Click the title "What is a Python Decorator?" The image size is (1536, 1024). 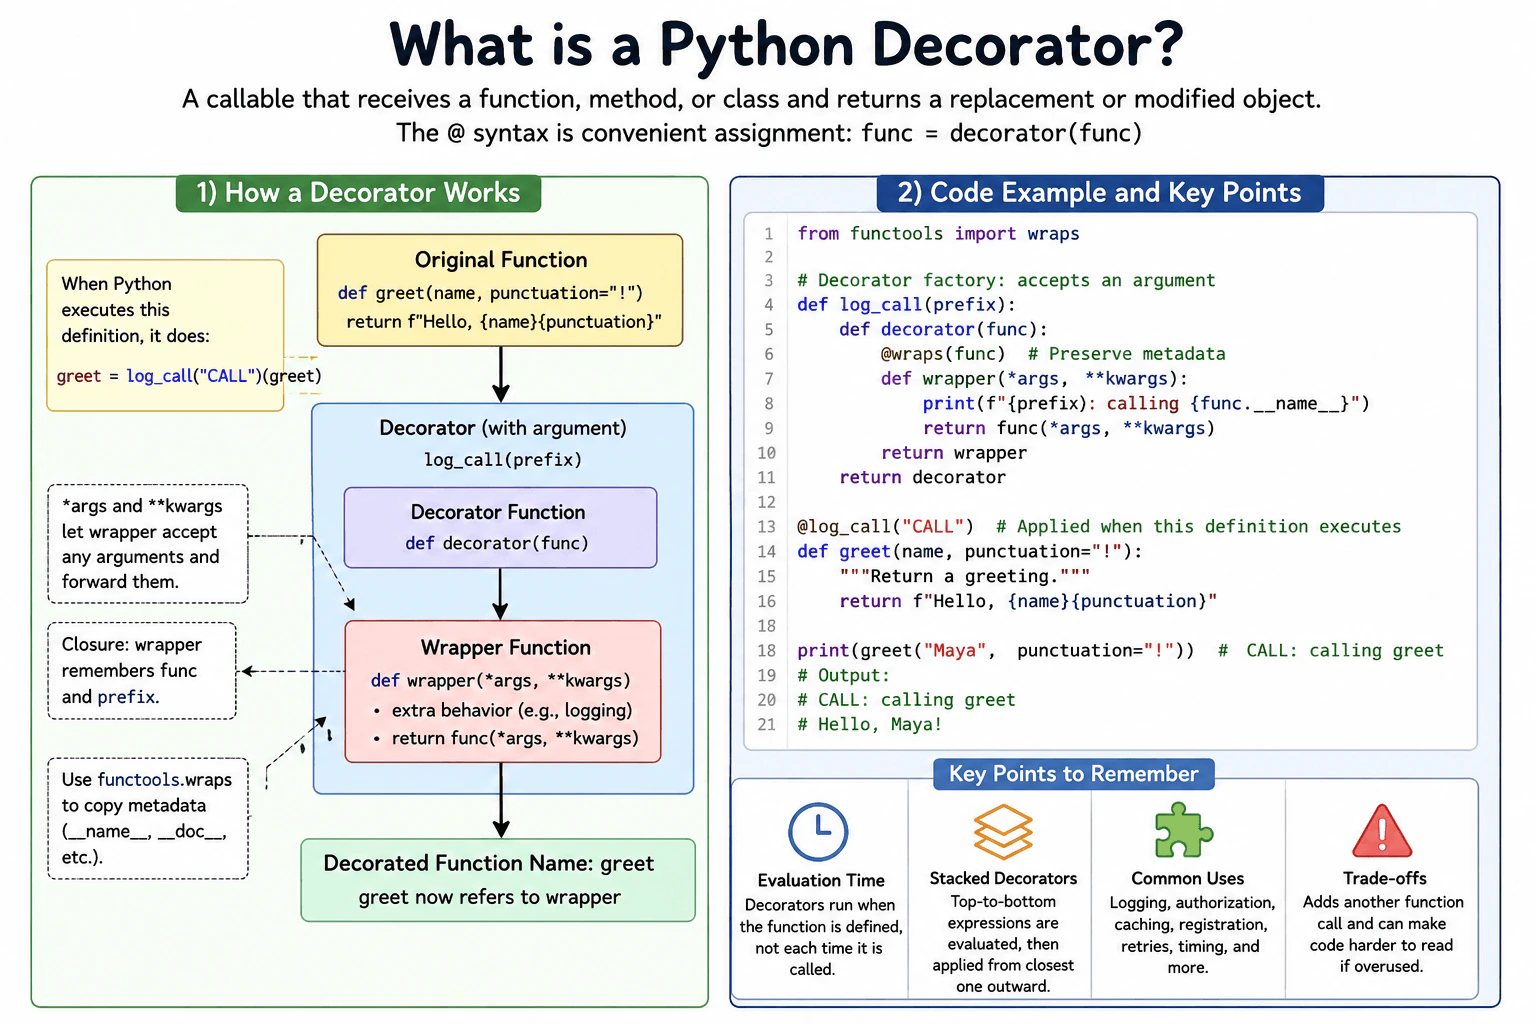point(786,44)
